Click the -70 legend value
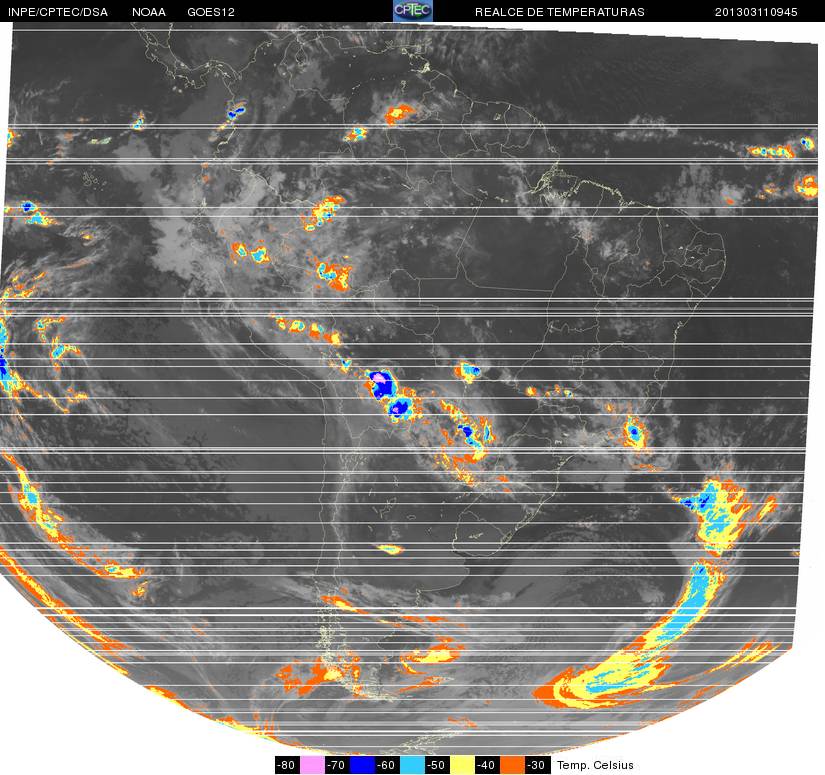Viewport: 825px width, 775px height. click(337, 765)
